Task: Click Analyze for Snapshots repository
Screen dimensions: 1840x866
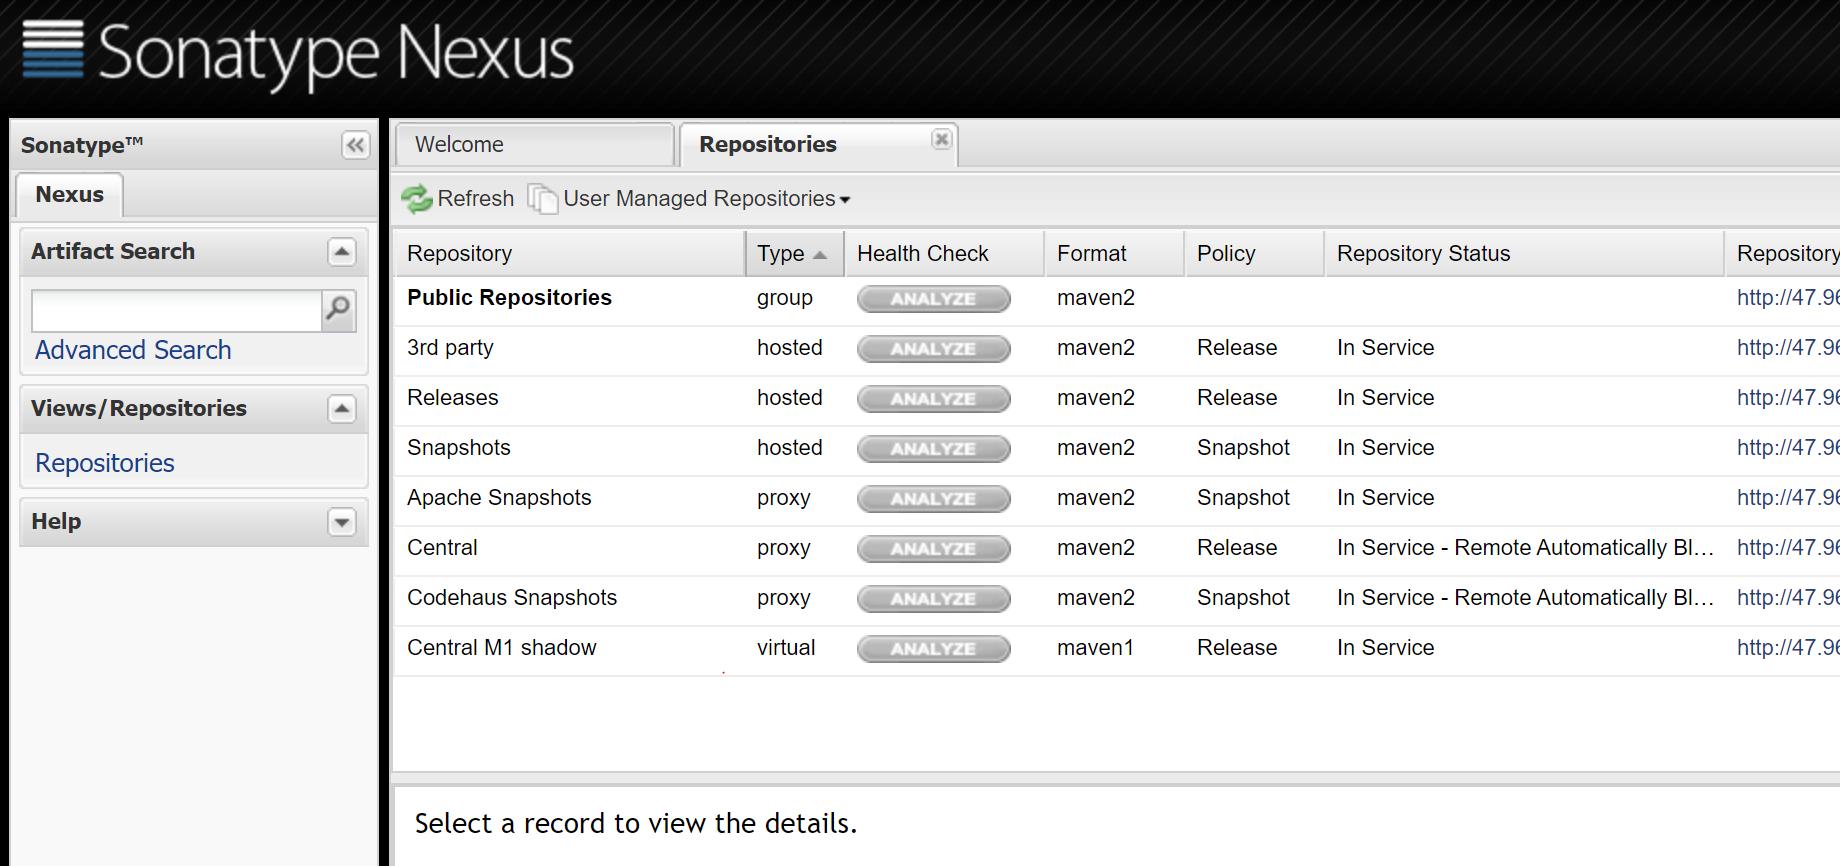Action: tap(934, 449)
